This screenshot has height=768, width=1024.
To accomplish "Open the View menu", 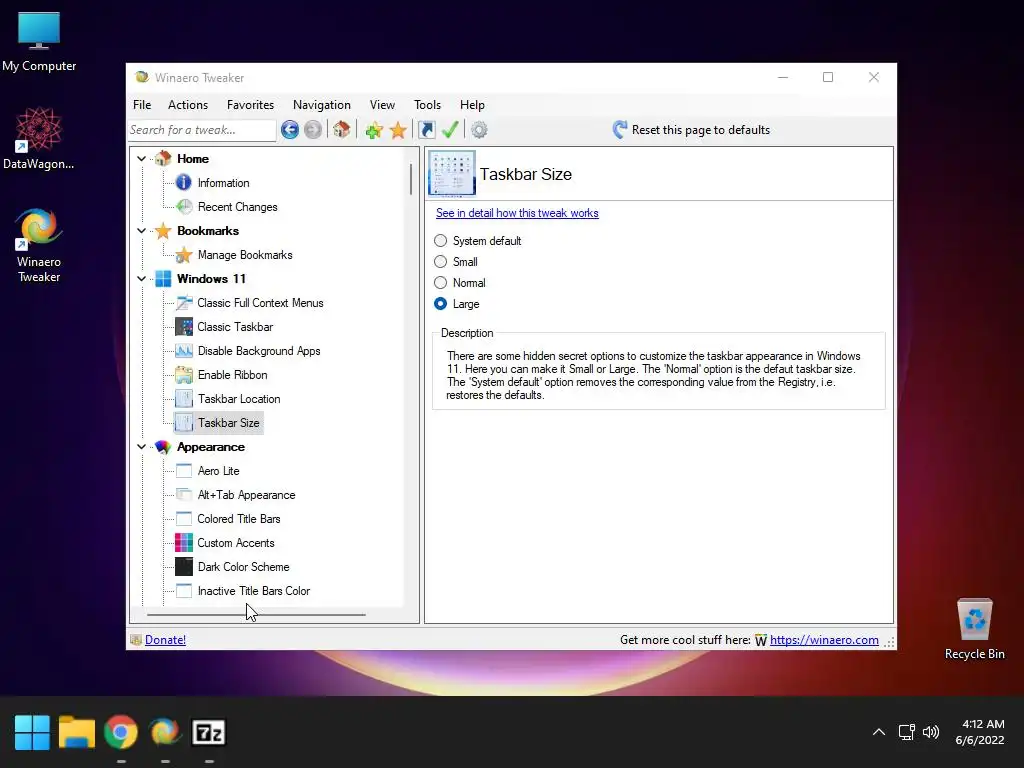I will tap(382, 104).
